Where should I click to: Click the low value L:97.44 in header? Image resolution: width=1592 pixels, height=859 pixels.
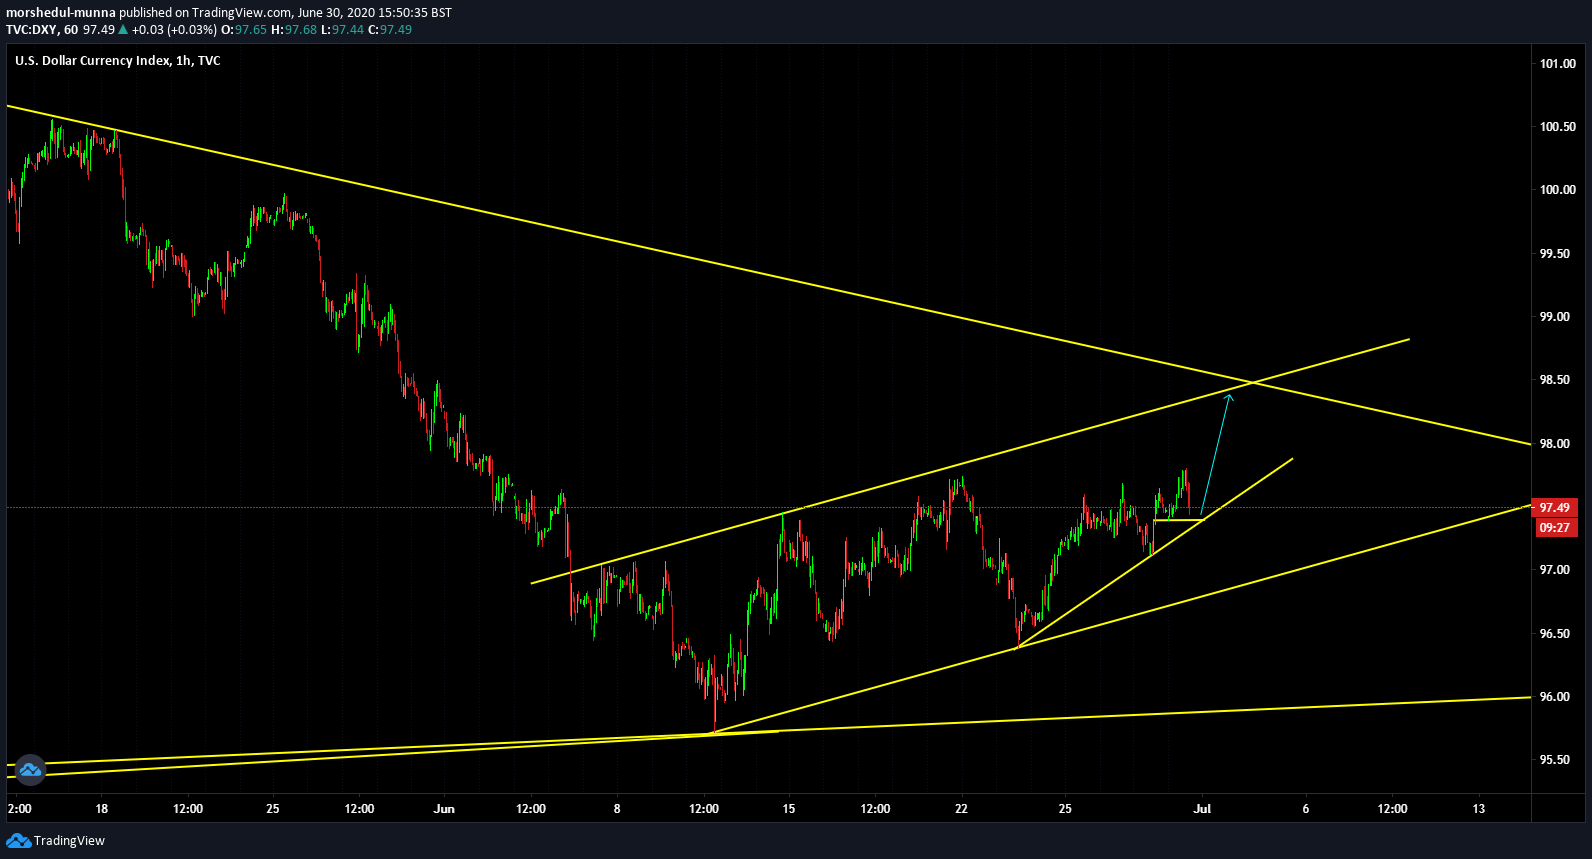[342, 30]
